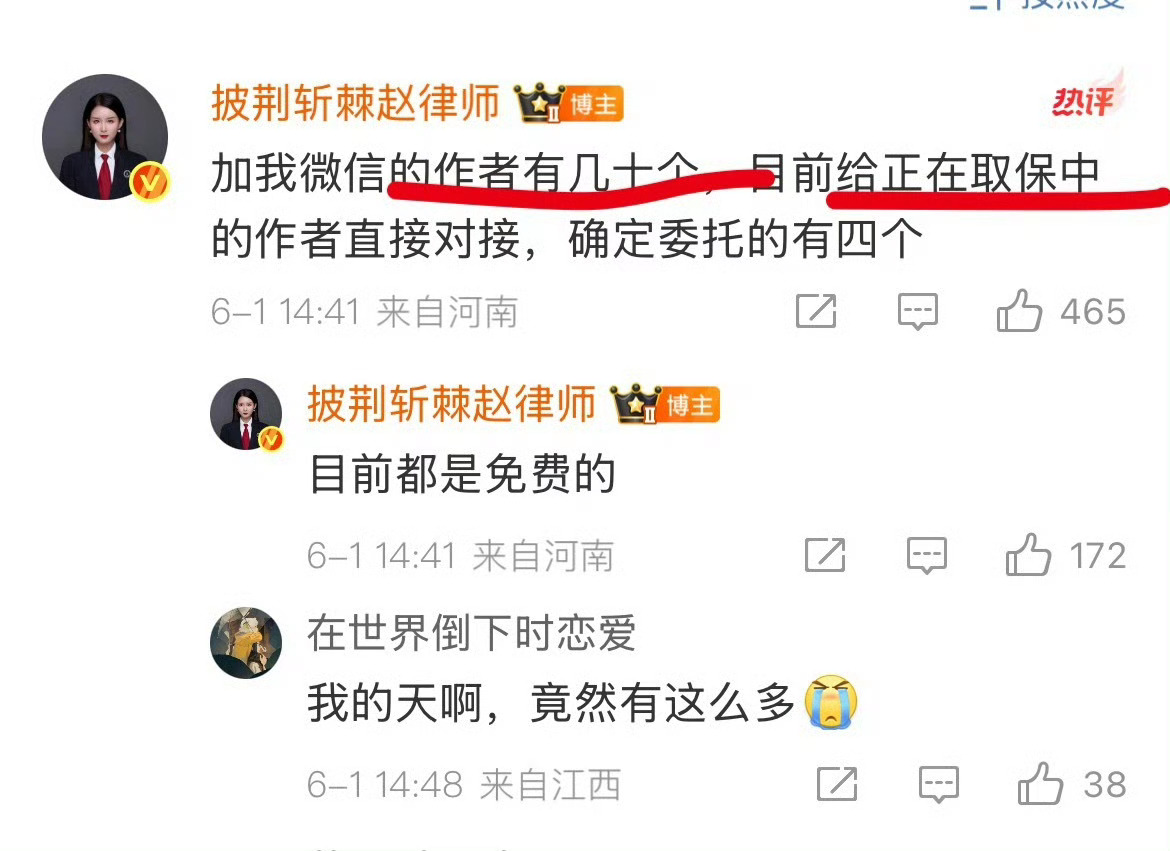Open reply bubble on '目前都是免费的' comment

[927, 555]
